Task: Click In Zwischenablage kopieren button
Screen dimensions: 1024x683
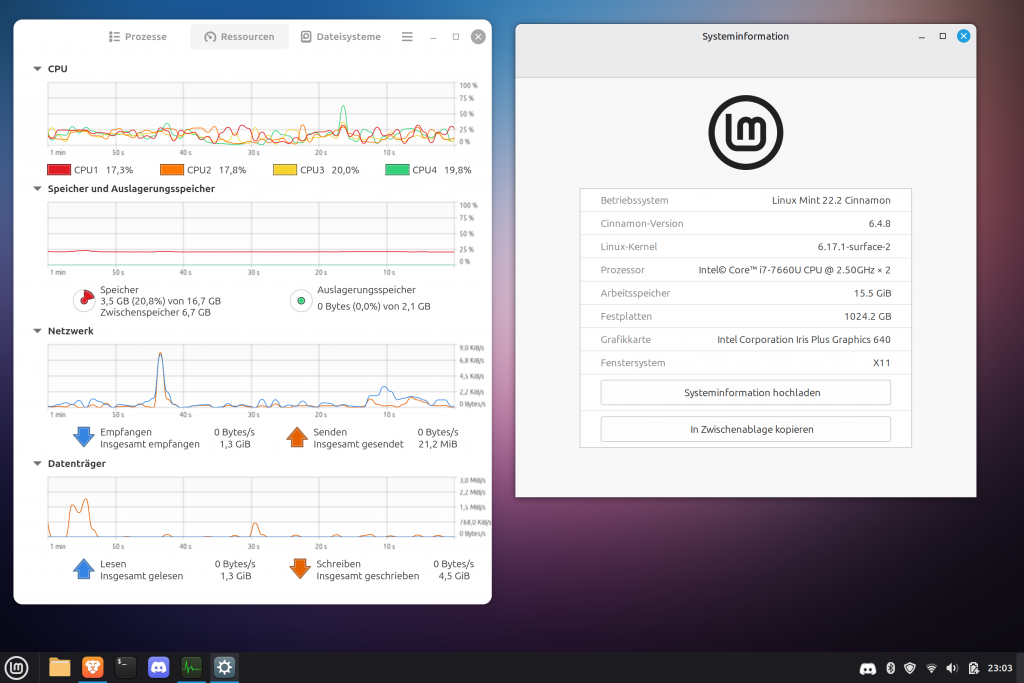Action: tap(745, 429)
